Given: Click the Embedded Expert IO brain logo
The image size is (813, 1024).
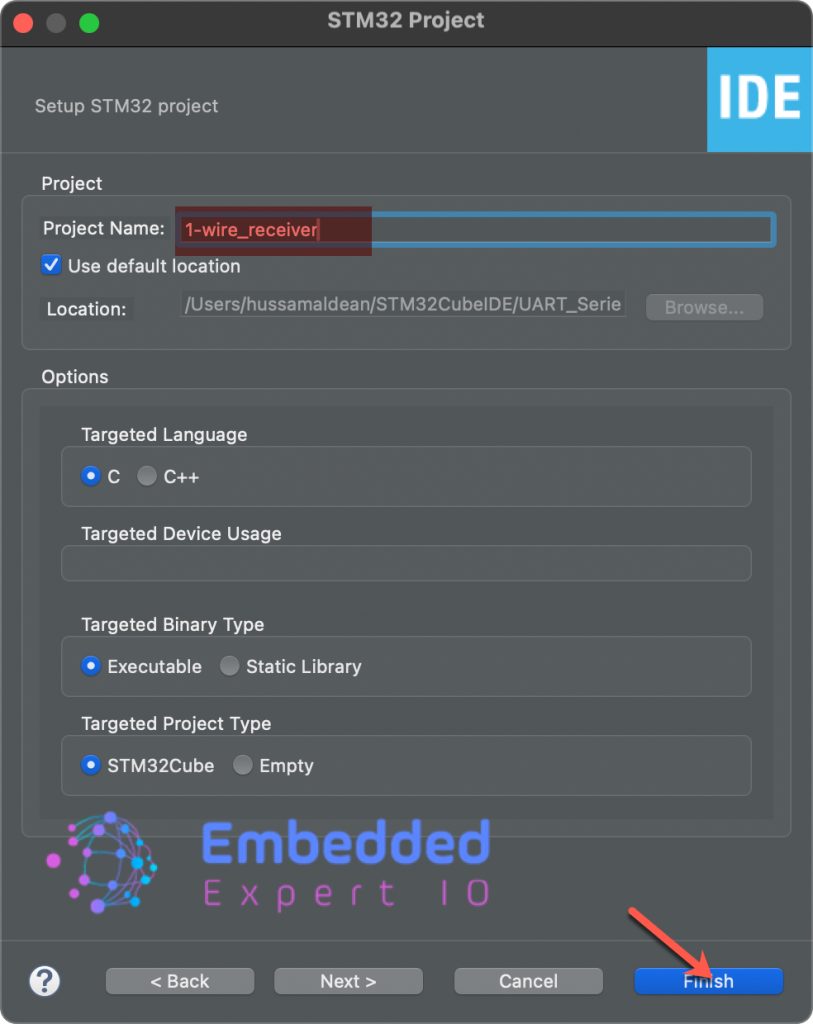Looking at the screenshot, I should (101, 862).
